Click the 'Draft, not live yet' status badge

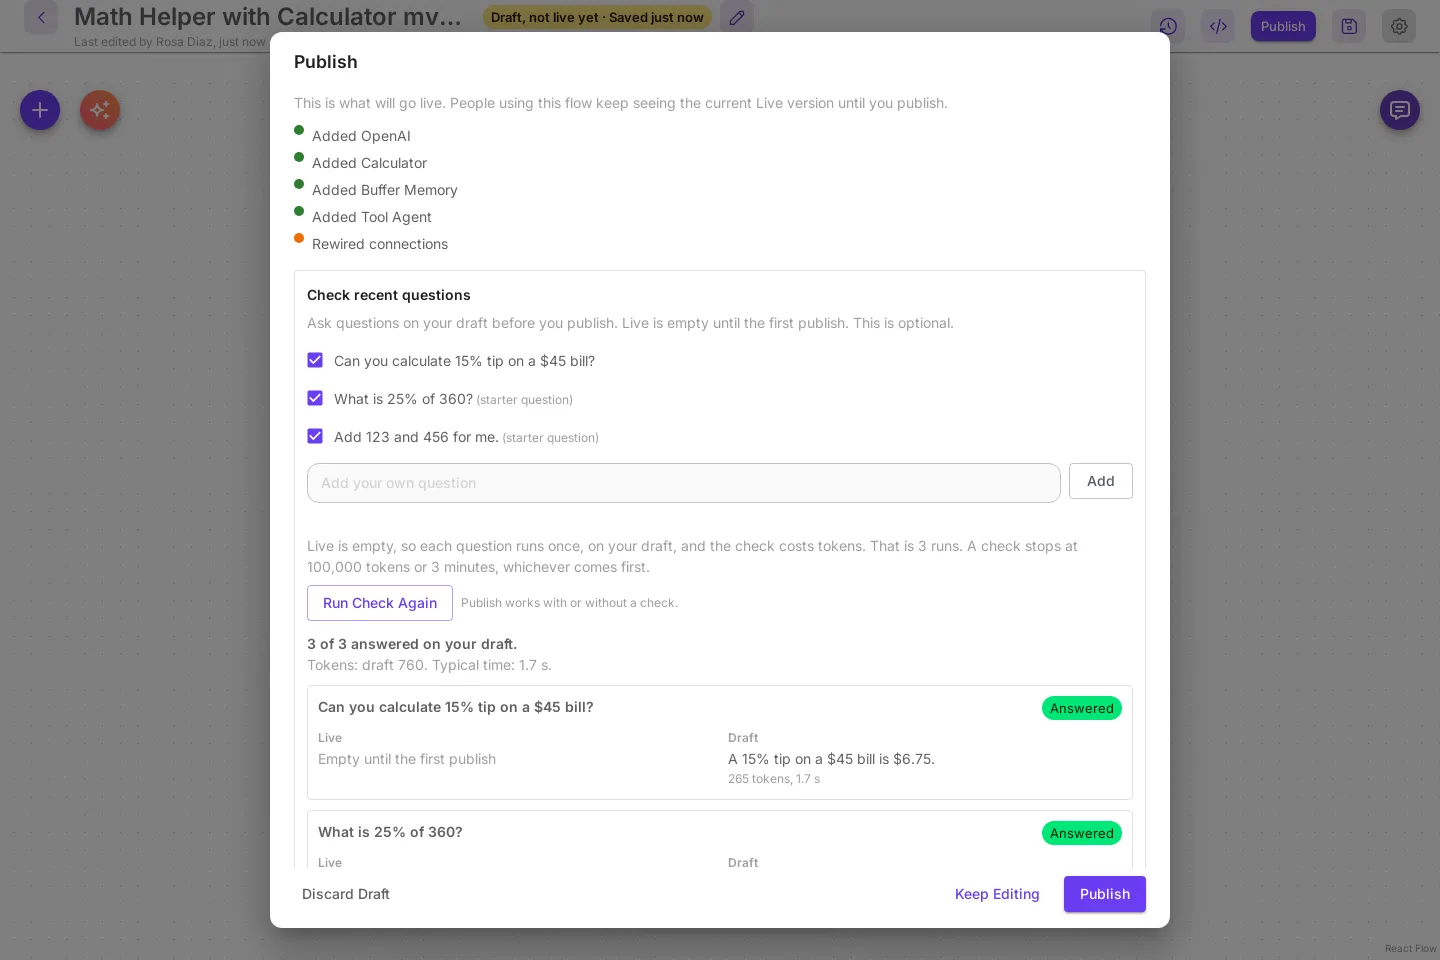(x=597, y=17)
